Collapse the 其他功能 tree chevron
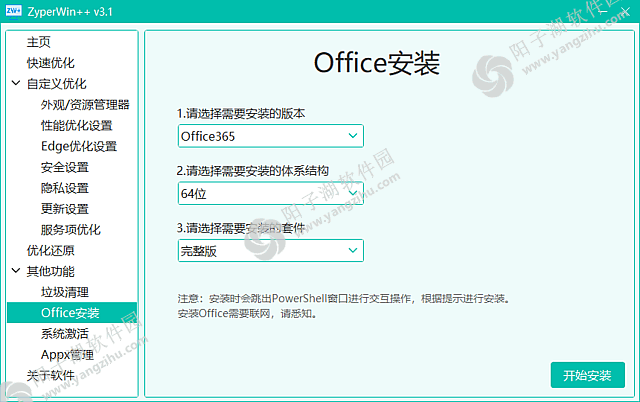 16,271
